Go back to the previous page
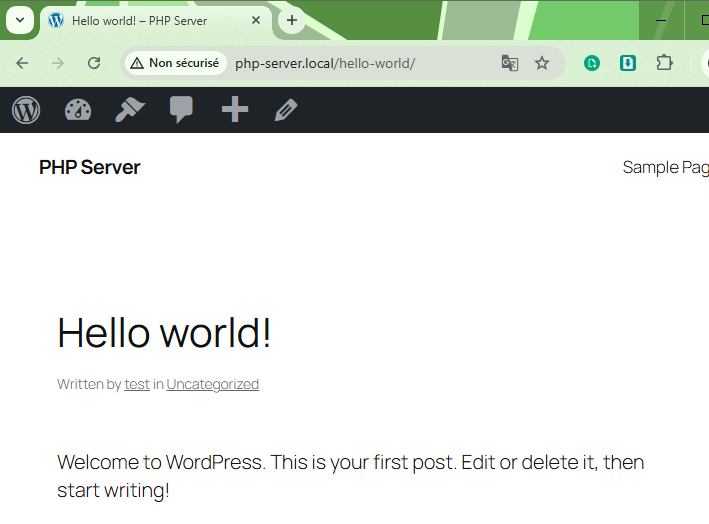Image resolution: width=709 pixels, height=524 pixels. point(22,63)
